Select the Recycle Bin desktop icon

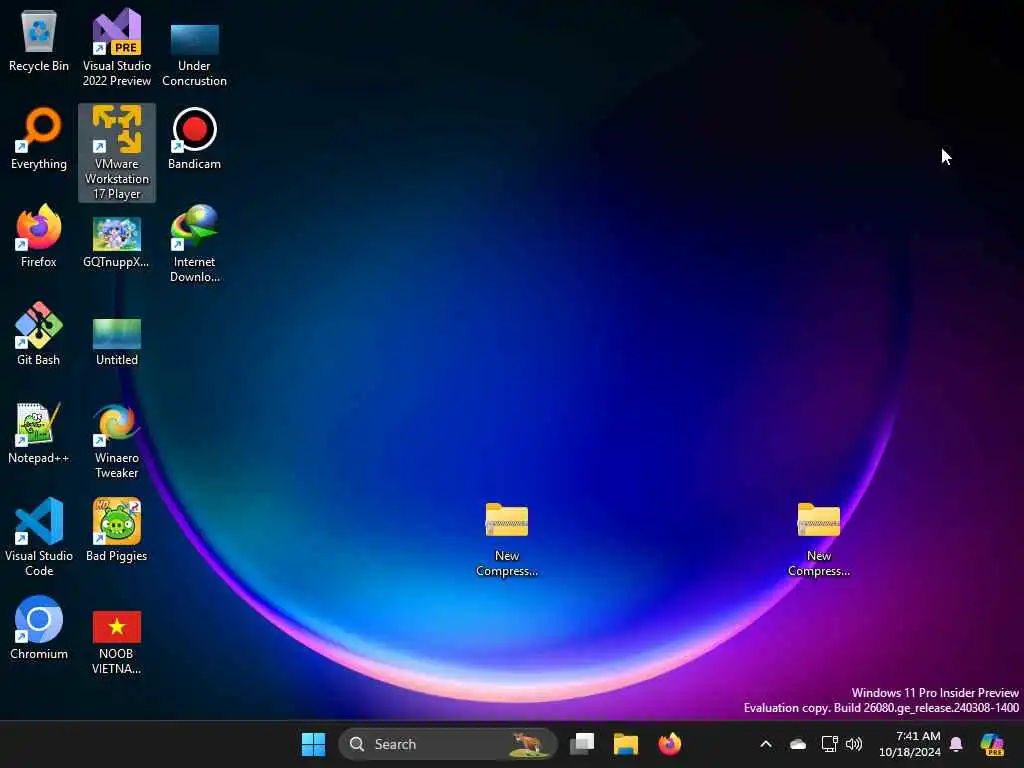tap(39, 42)
